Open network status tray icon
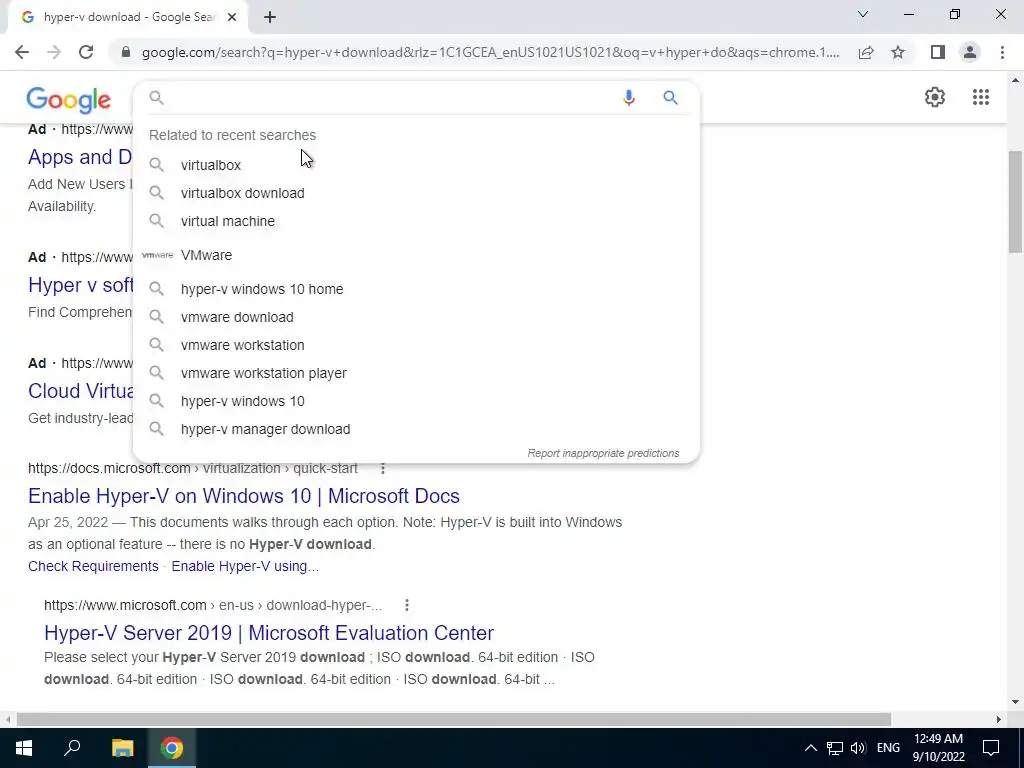 point(835,748)
